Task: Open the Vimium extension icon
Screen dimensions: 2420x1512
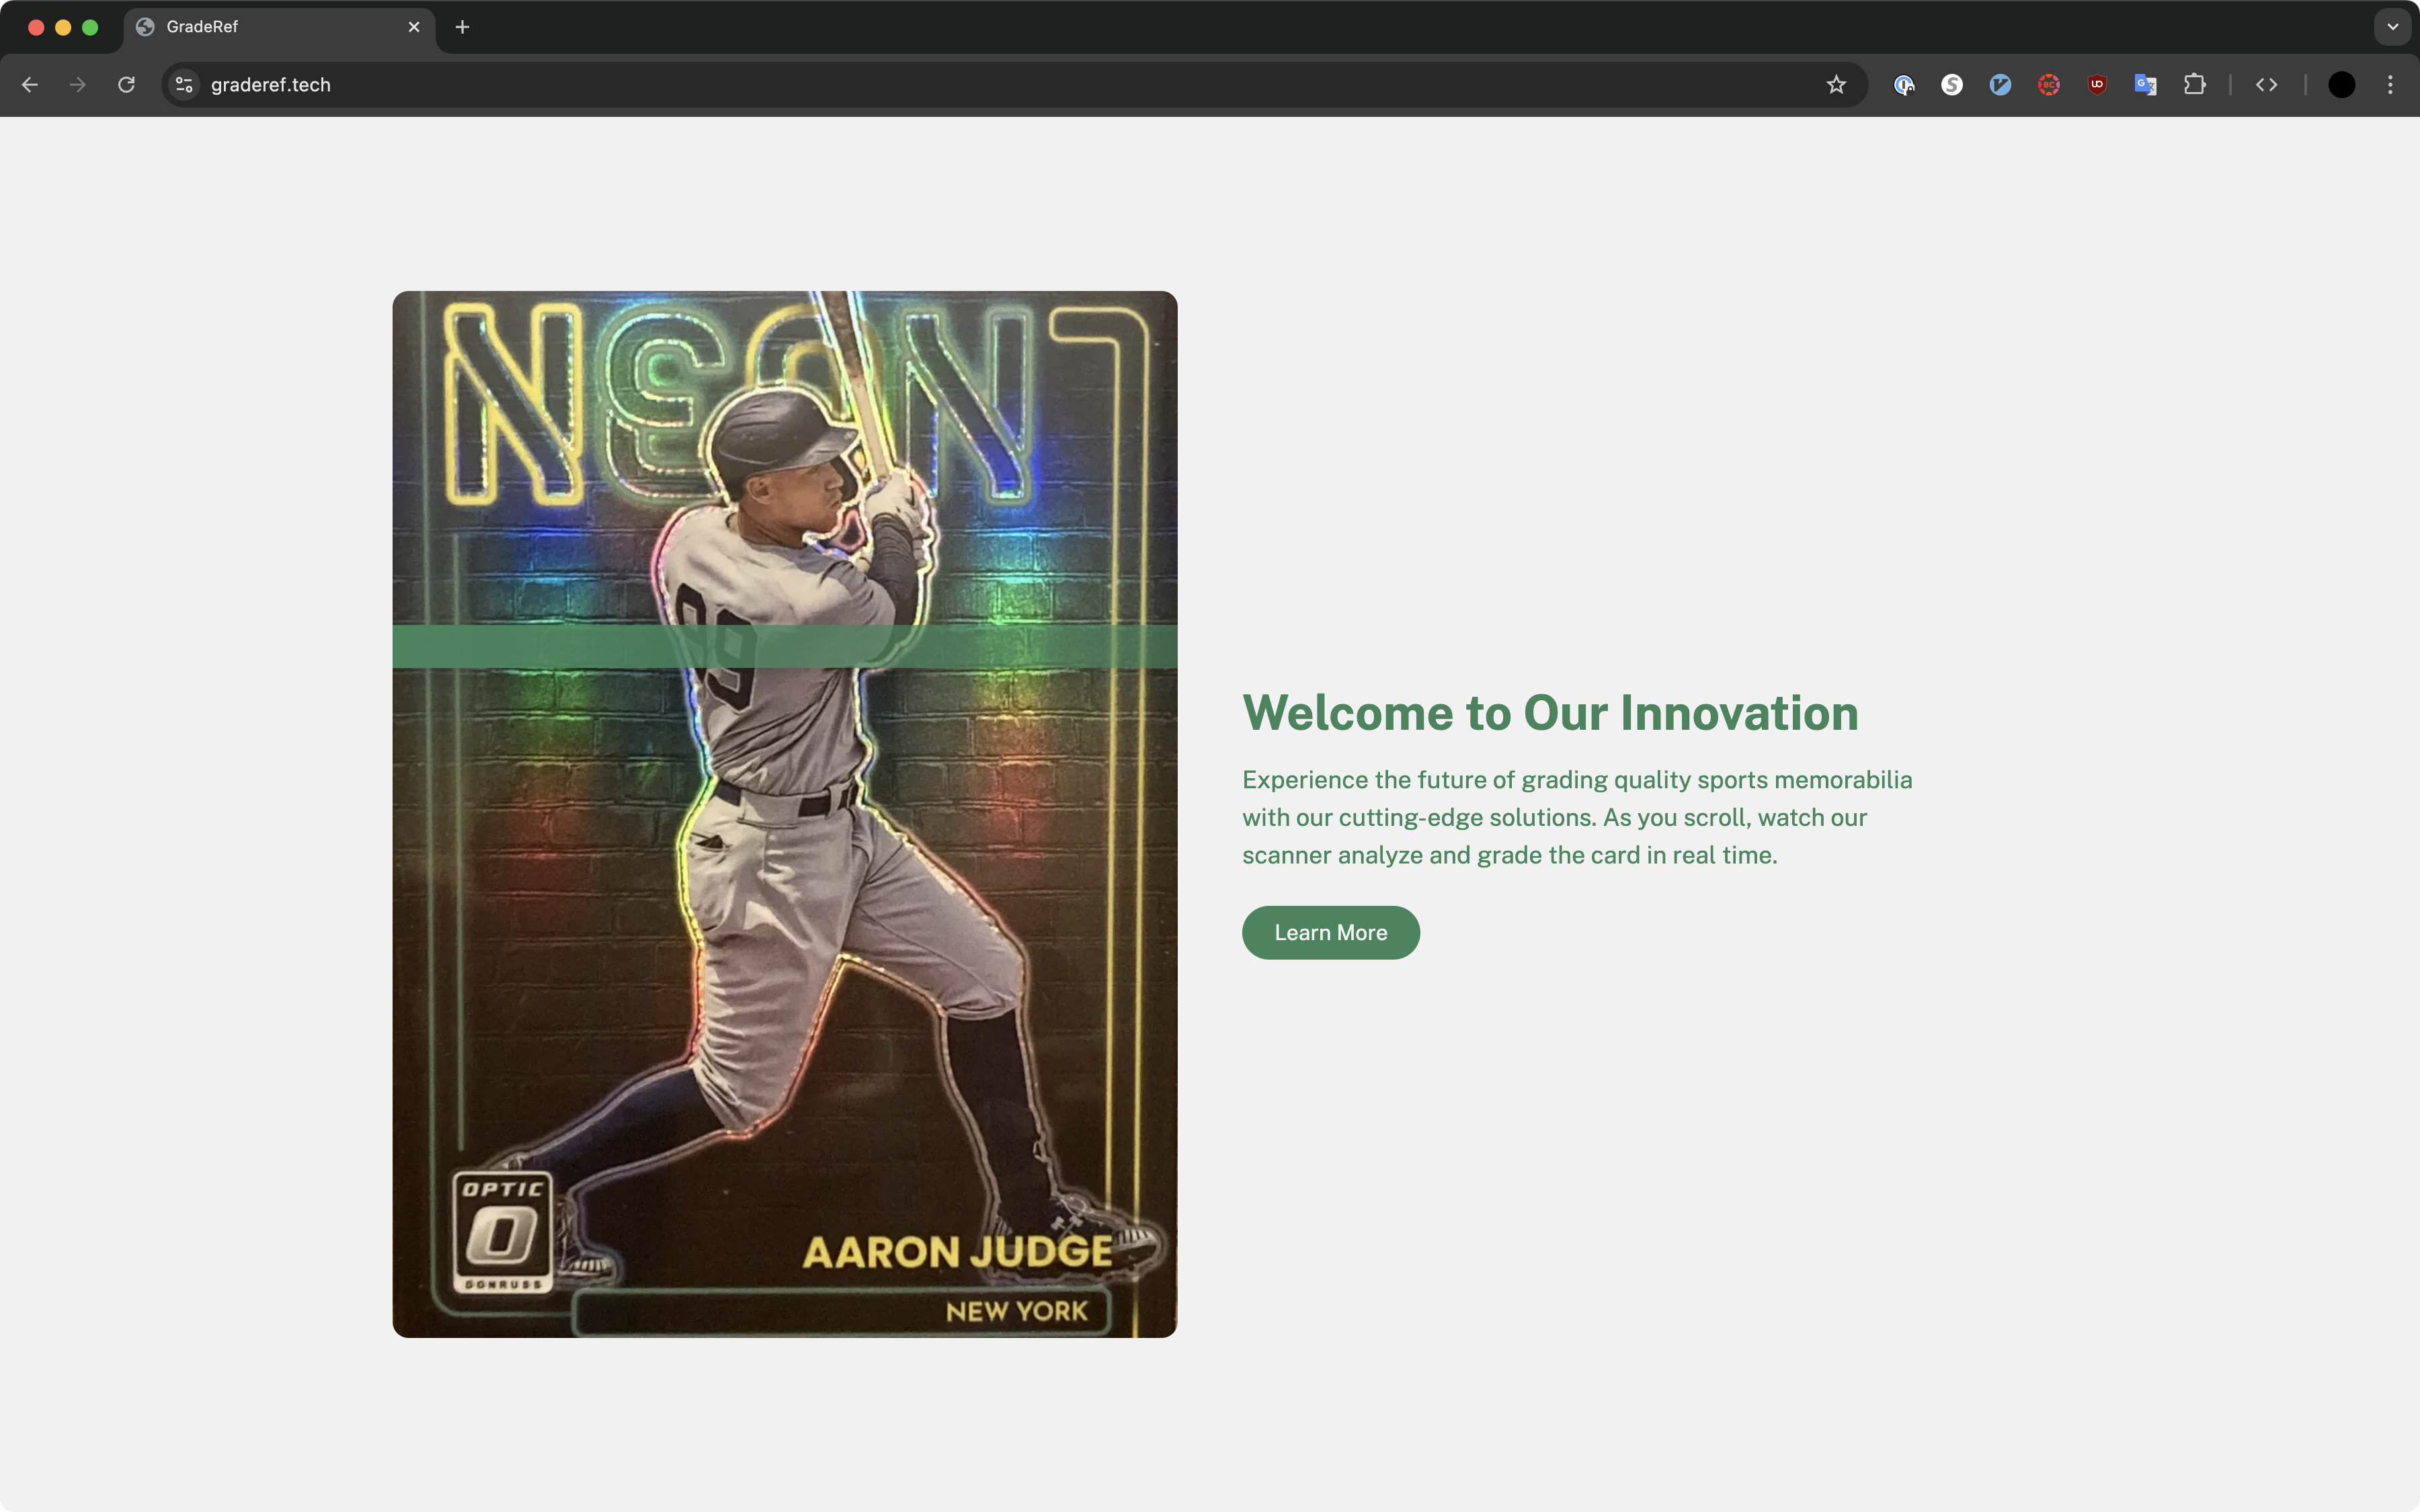Action: [x=2000, y=85]
